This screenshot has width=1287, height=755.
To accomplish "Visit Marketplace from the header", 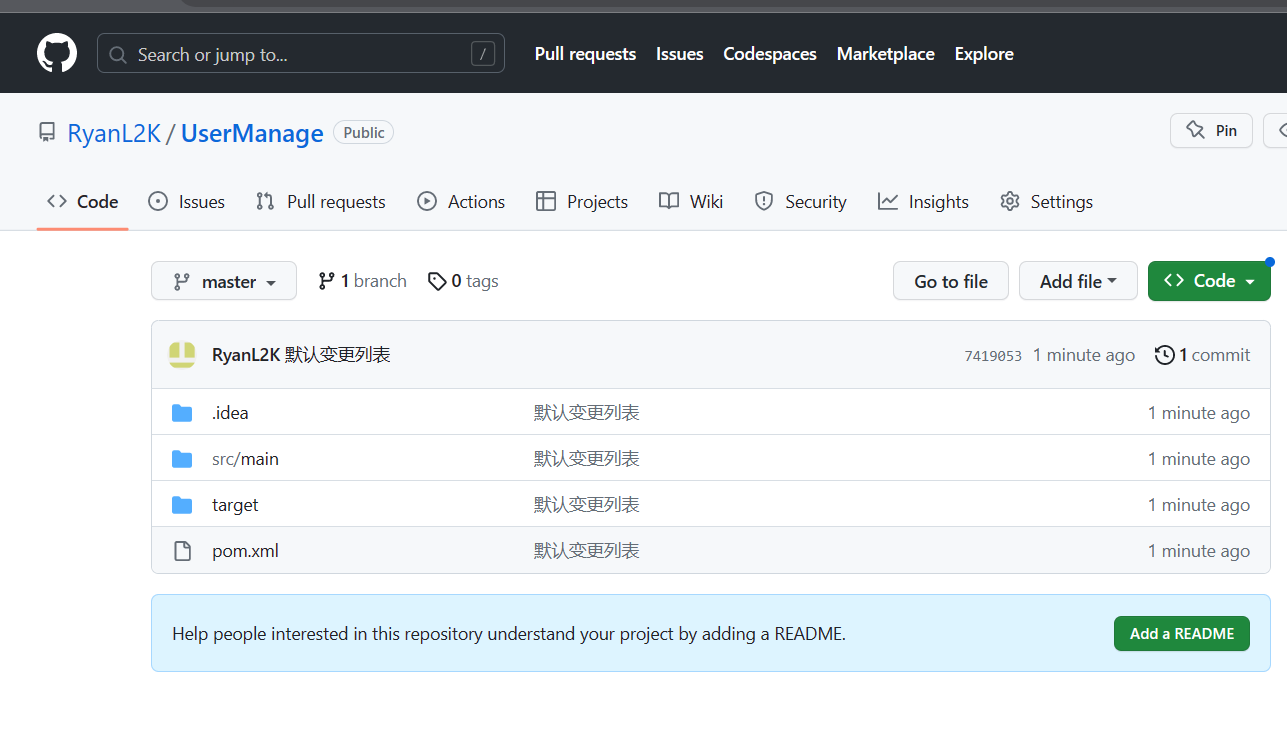I will click(x=886, y=54).
